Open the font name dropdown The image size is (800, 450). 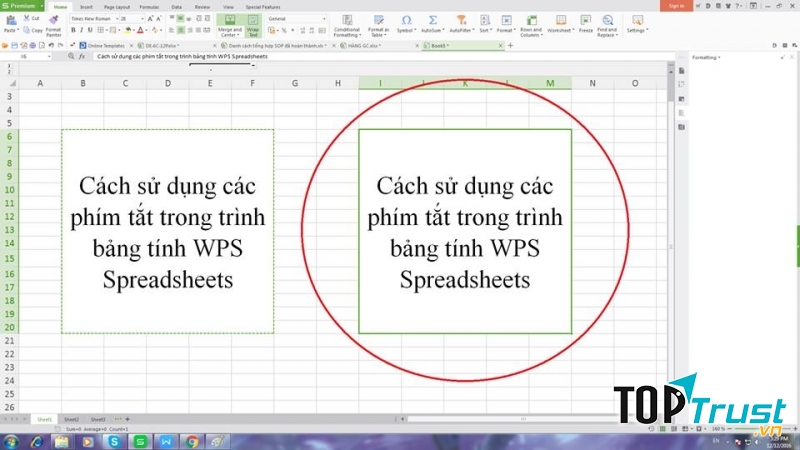click(116, 18)
